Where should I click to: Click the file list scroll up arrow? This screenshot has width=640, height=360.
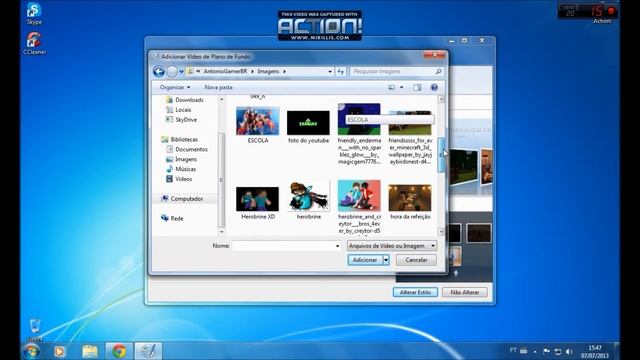tap(441, 99)
